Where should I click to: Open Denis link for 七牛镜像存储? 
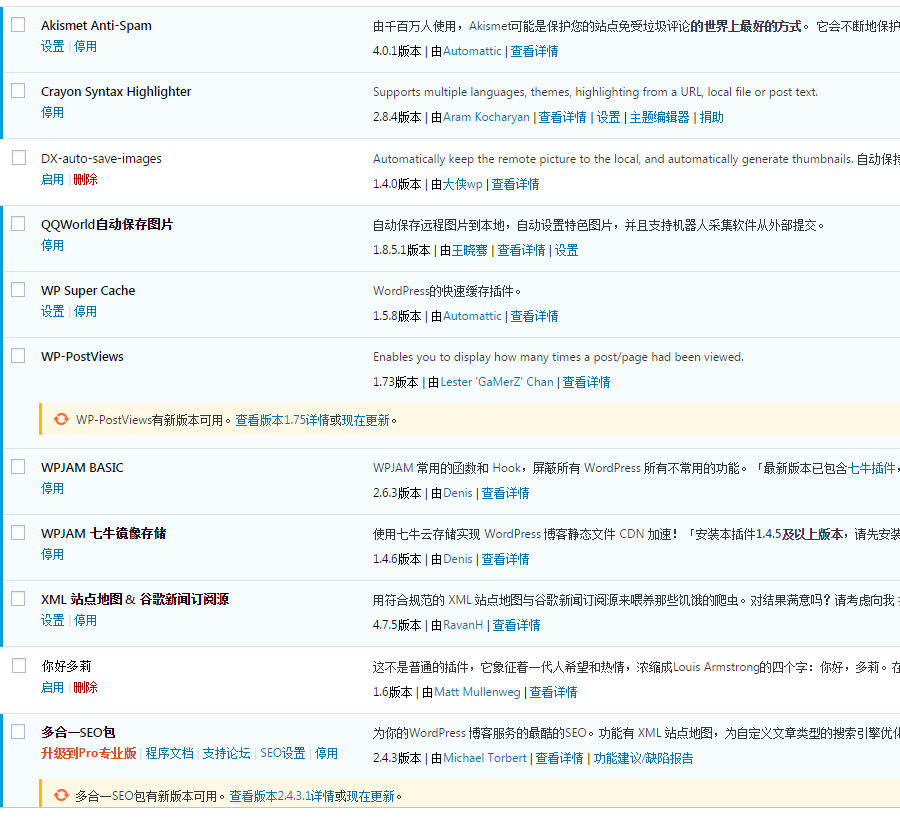coord(457,559)
